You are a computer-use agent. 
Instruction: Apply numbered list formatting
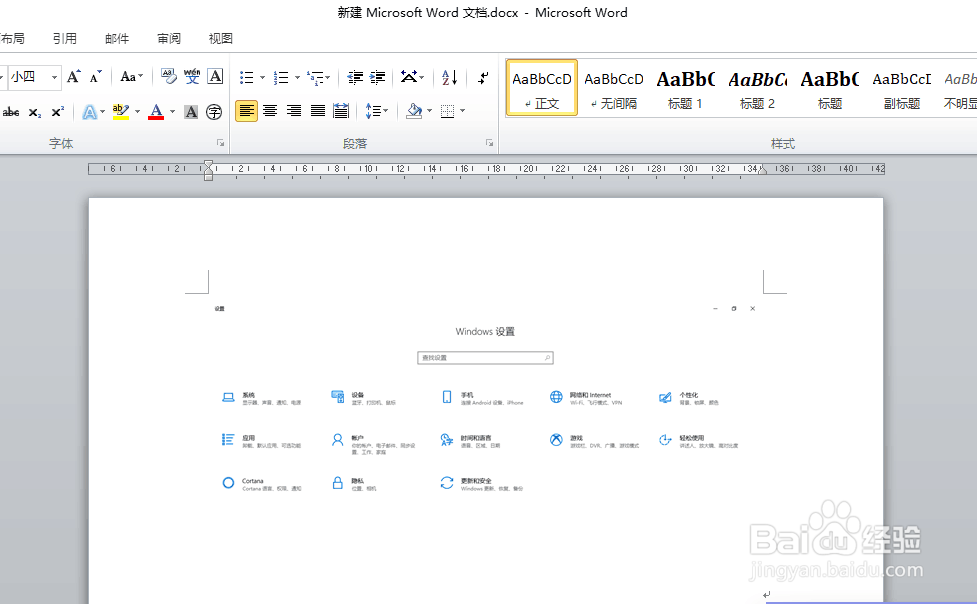(x=281, y=77)
